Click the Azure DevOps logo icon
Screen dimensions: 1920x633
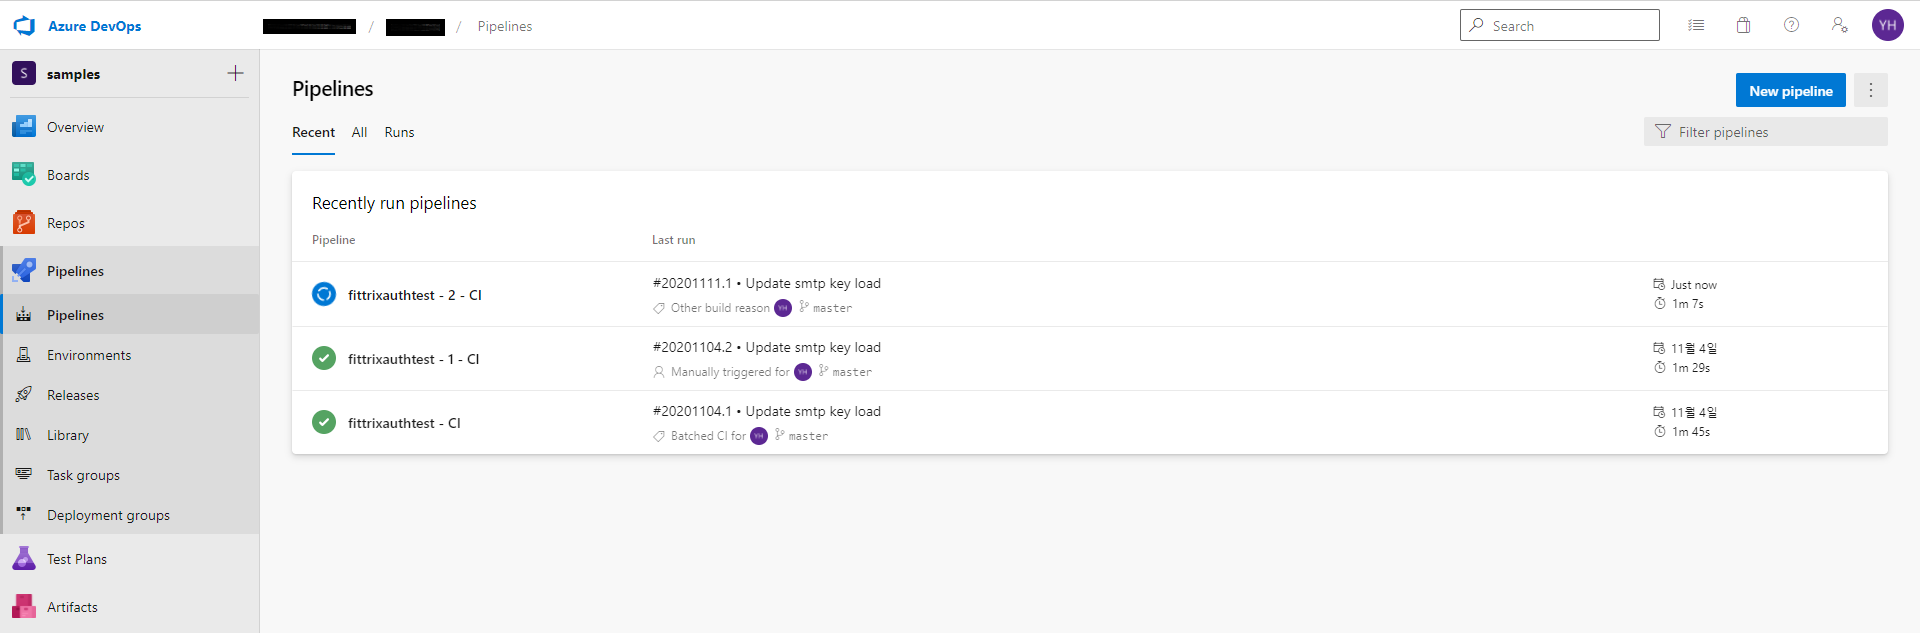tap(24, 26)
